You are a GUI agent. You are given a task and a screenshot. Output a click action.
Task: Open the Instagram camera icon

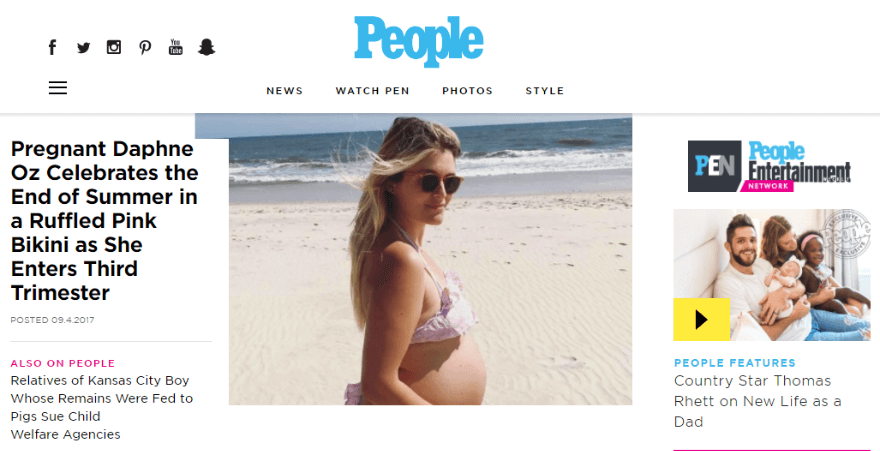tap(114, 47)
